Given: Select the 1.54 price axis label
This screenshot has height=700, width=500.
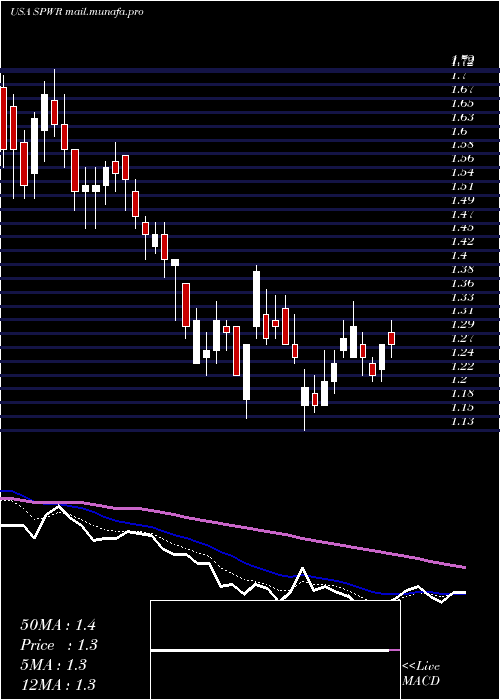Looking at the screenshot, I should [x=462, y=173].
